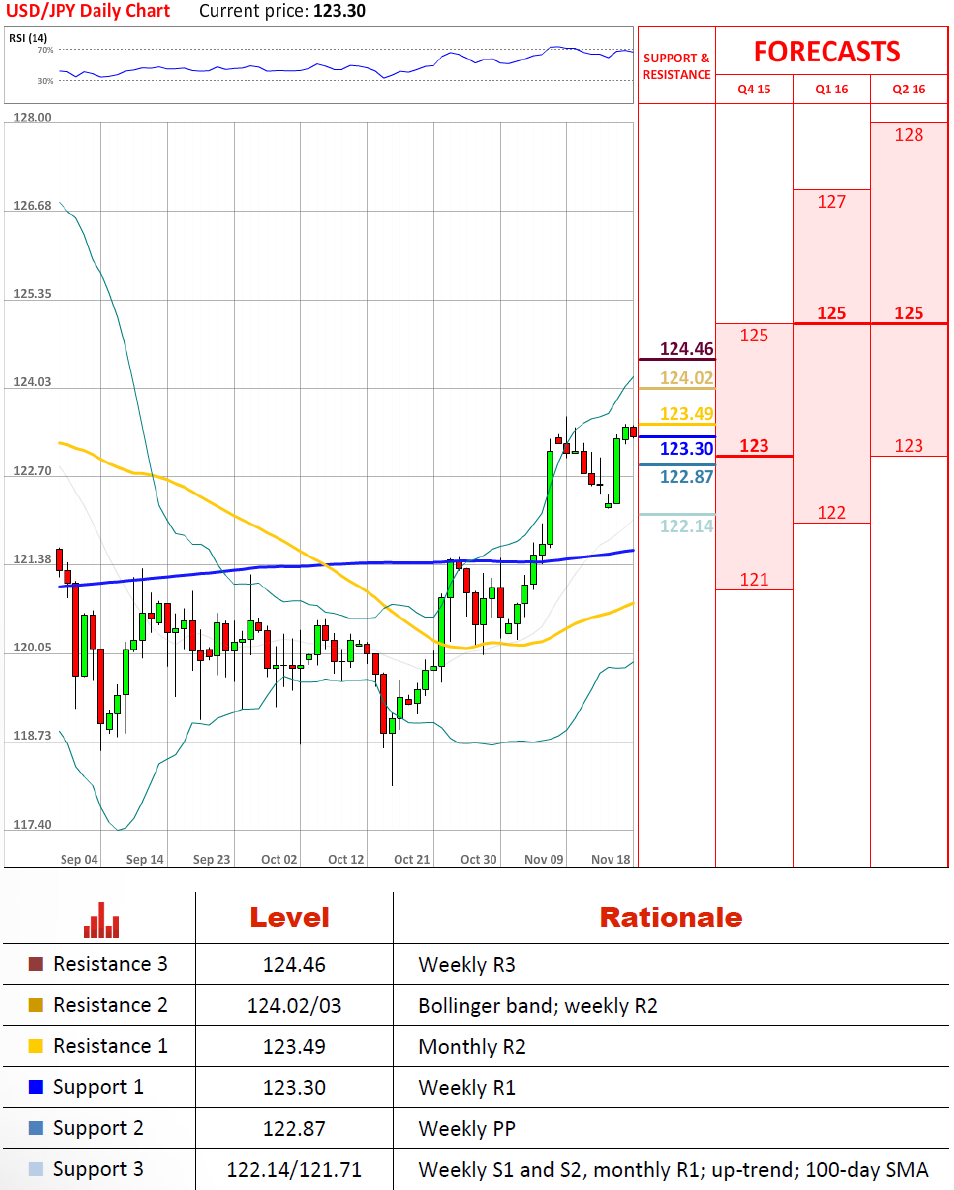
Task: Click the 'Resistance 2' row label
Action: 110,1005
